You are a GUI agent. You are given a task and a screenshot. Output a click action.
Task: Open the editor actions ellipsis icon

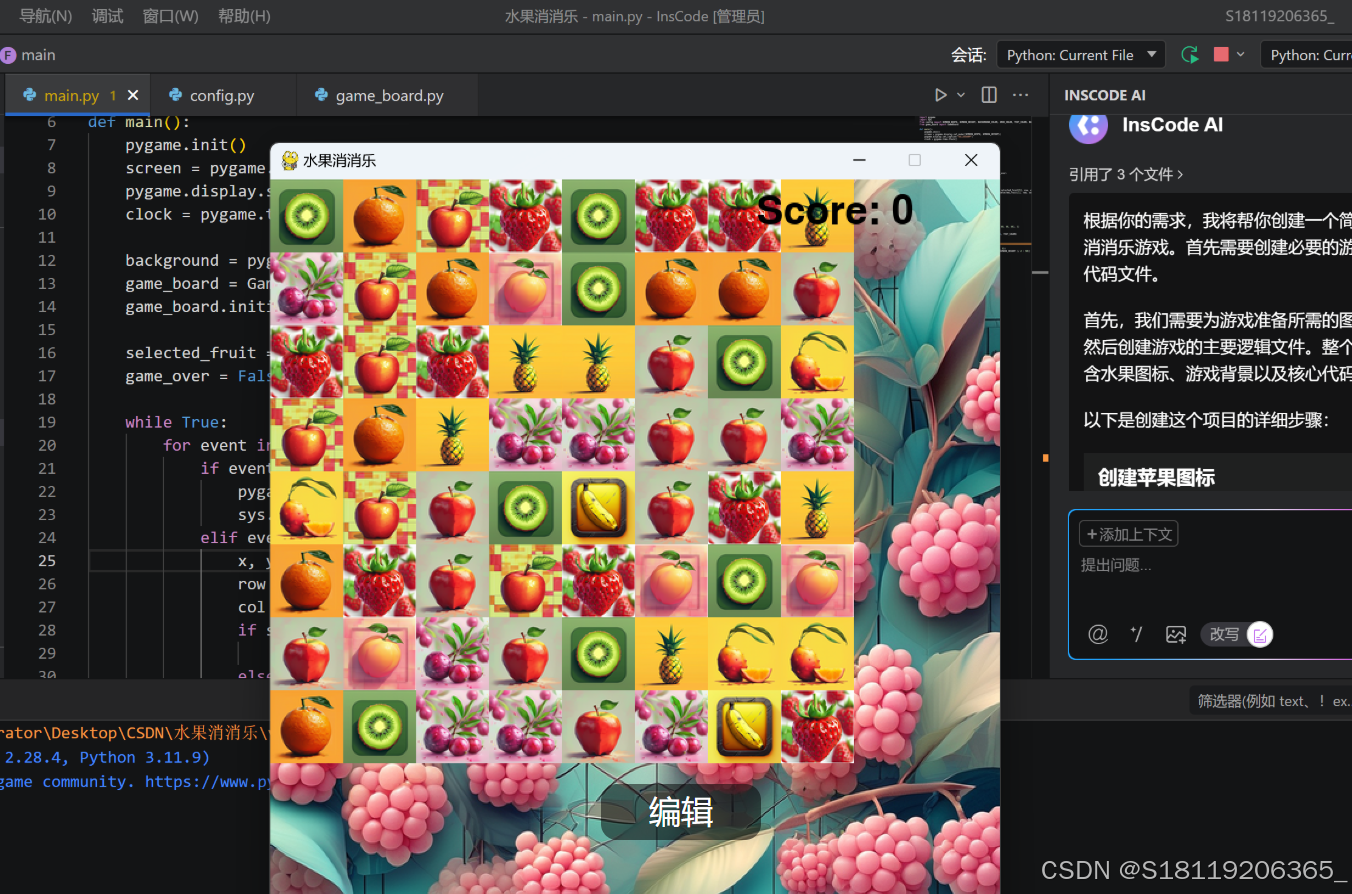pos(1020,95)
